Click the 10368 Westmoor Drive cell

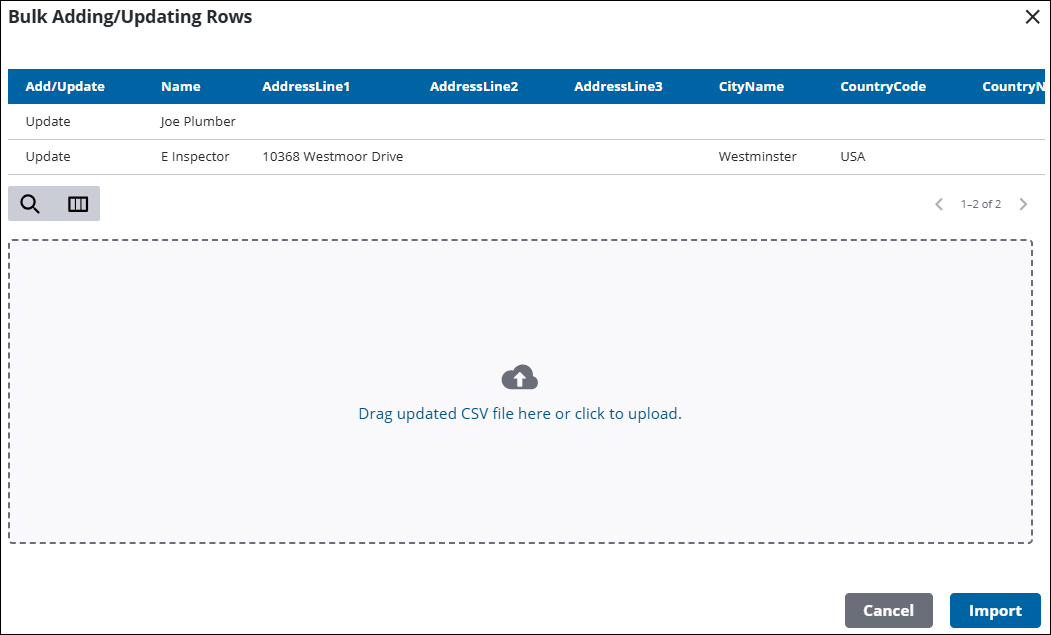[x=333, y=157]
